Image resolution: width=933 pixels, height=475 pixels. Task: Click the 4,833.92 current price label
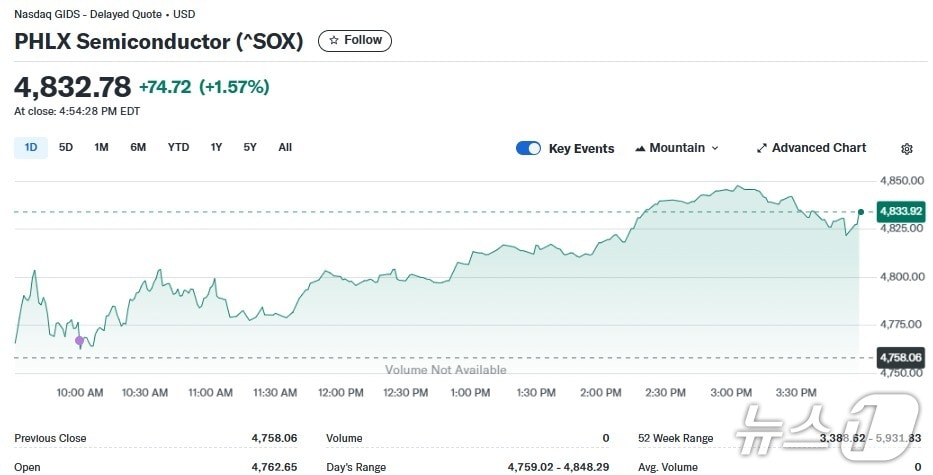pyautogui.click(x=899, y=211)
